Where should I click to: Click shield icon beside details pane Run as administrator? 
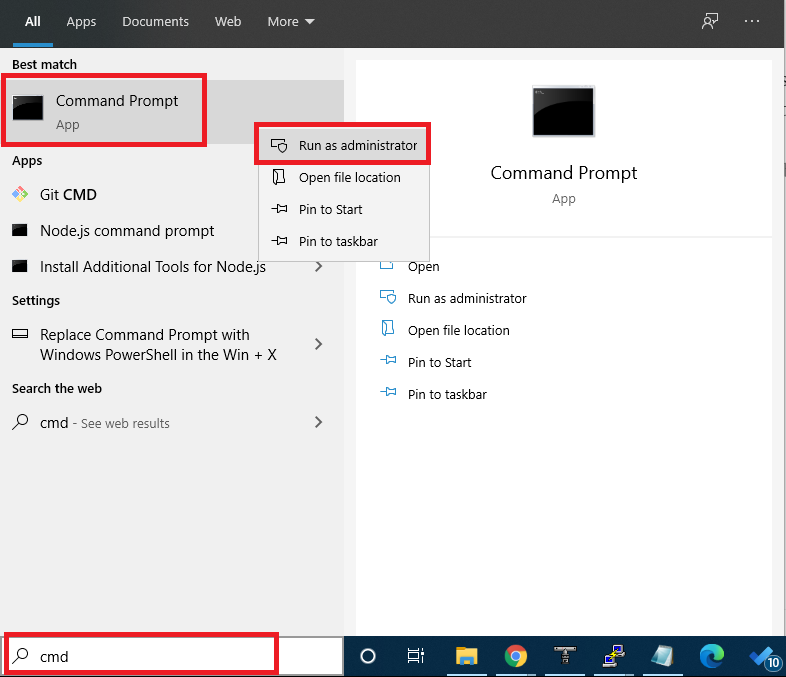(388, 297)
